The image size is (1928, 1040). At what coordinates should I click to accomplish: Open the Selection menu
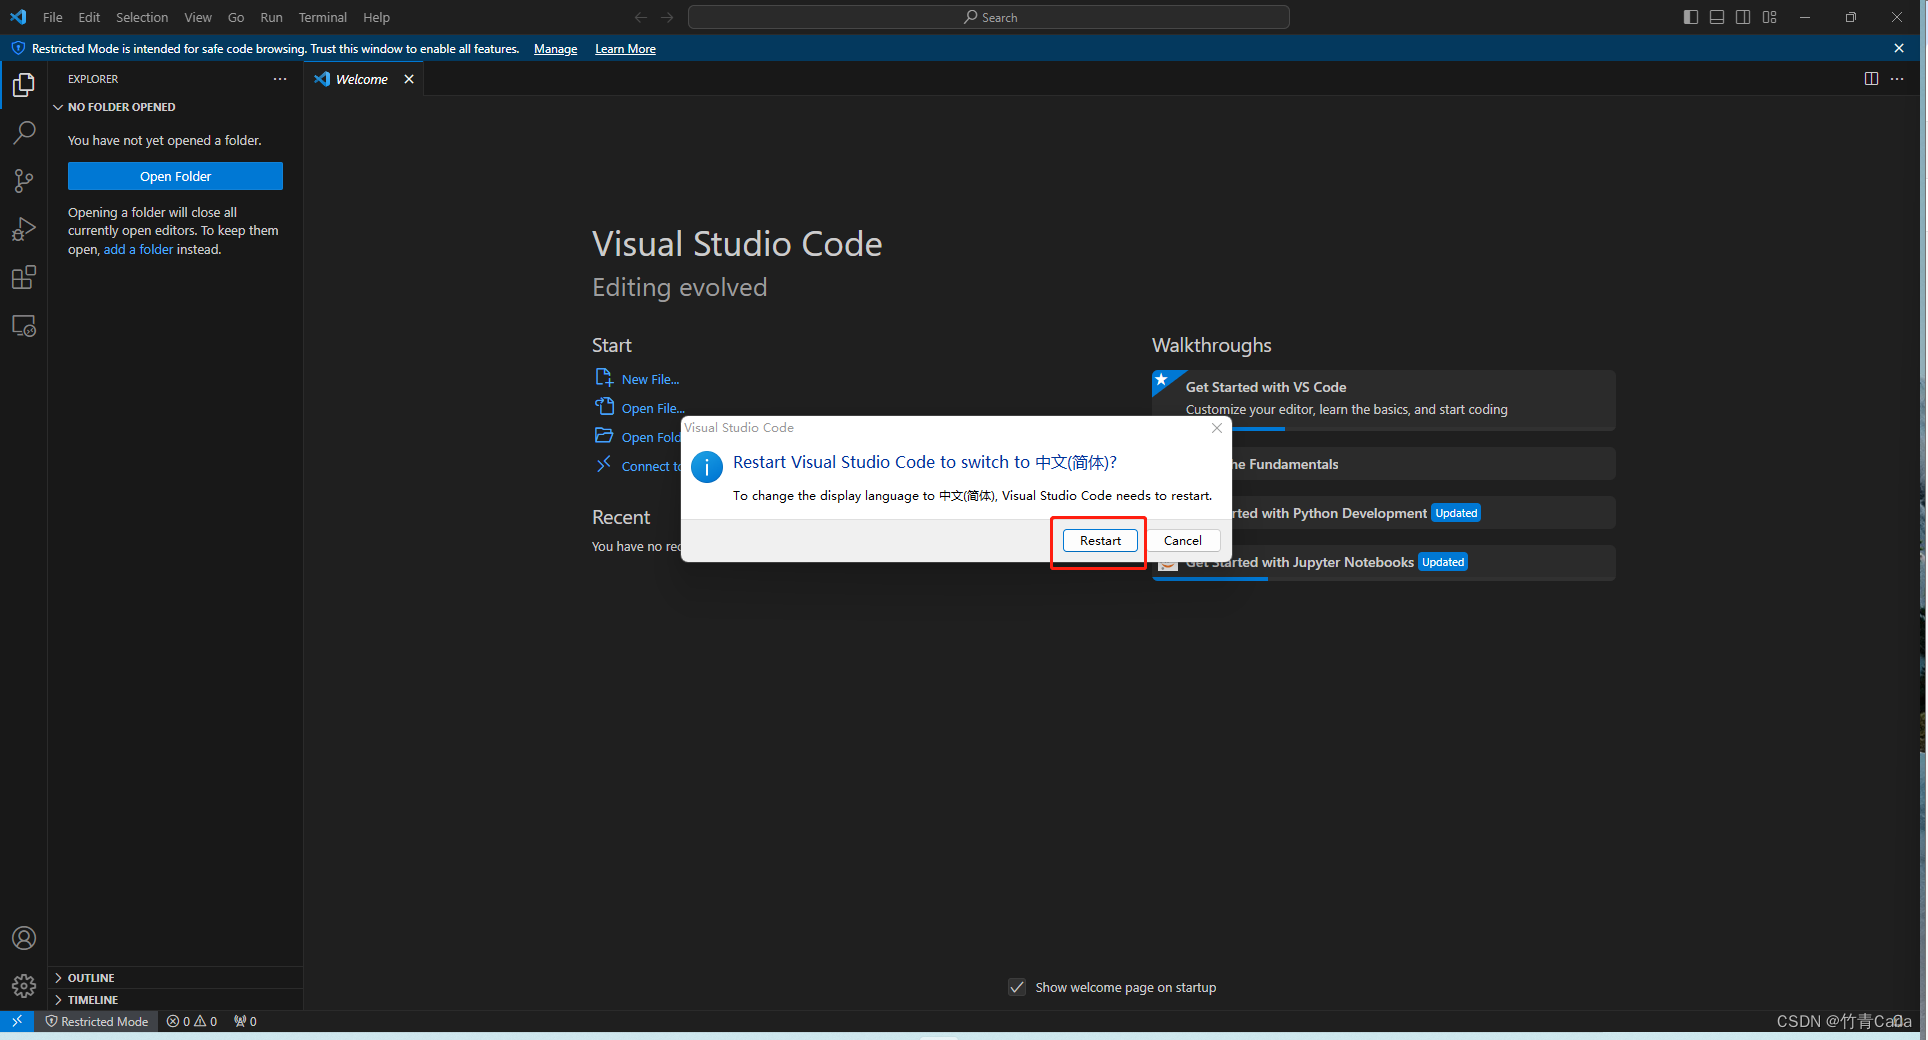pos(142,17)
